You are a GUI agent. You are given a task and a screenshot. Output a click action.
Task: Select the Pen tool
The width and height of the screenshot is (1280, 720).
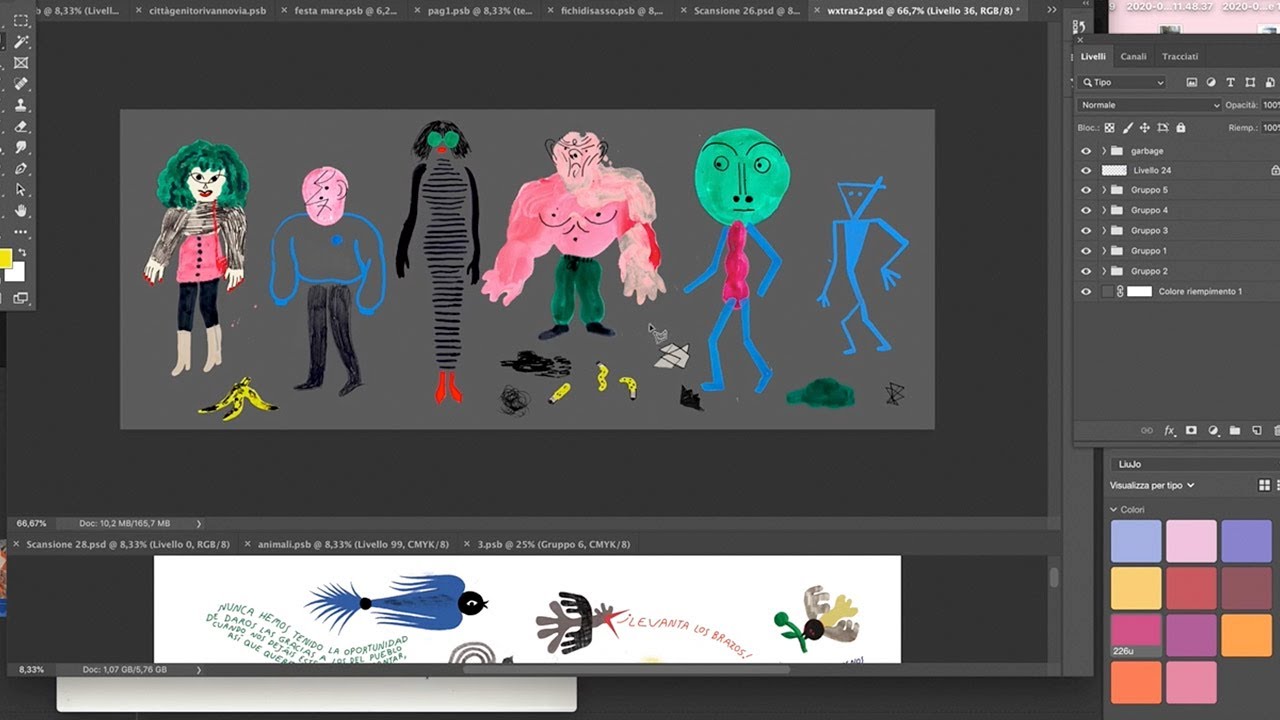point(21,168)
